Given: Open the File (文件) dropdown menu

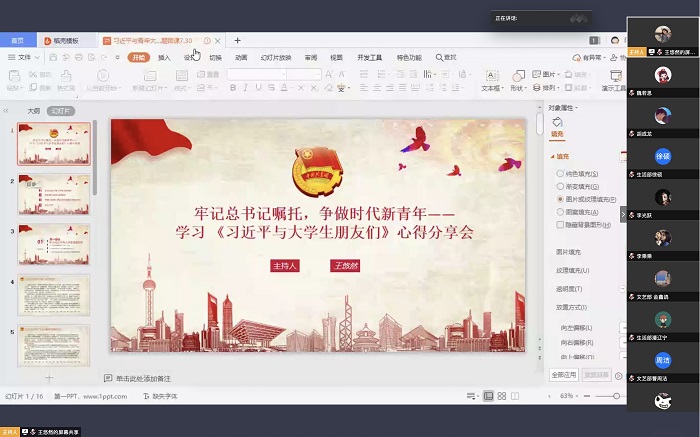Looking at the screenshot, I should [x=22, y=58].
